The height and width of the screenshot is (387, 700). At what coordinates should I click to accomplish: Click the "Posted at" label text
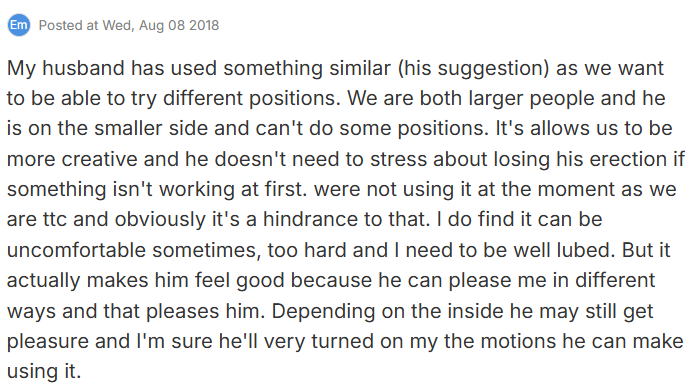(x=68, y=25)
